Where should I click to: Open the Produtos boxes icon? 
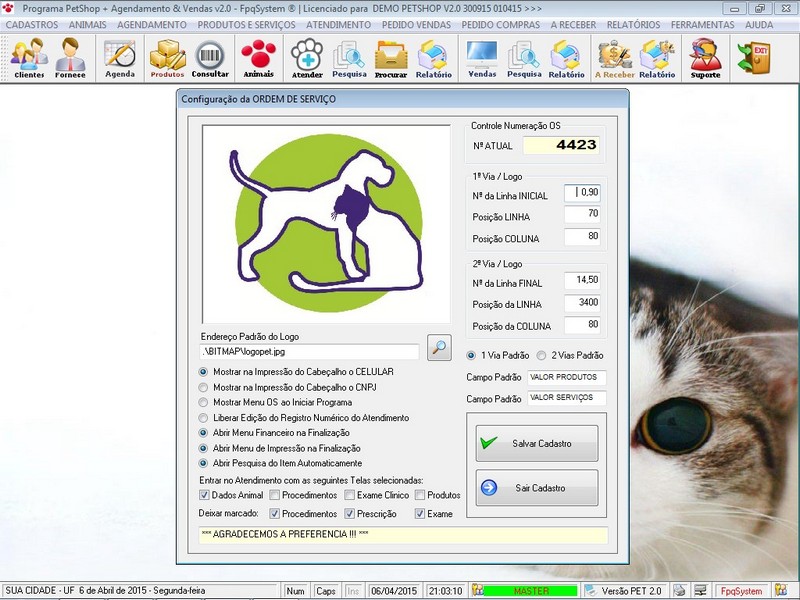(167, 58)
